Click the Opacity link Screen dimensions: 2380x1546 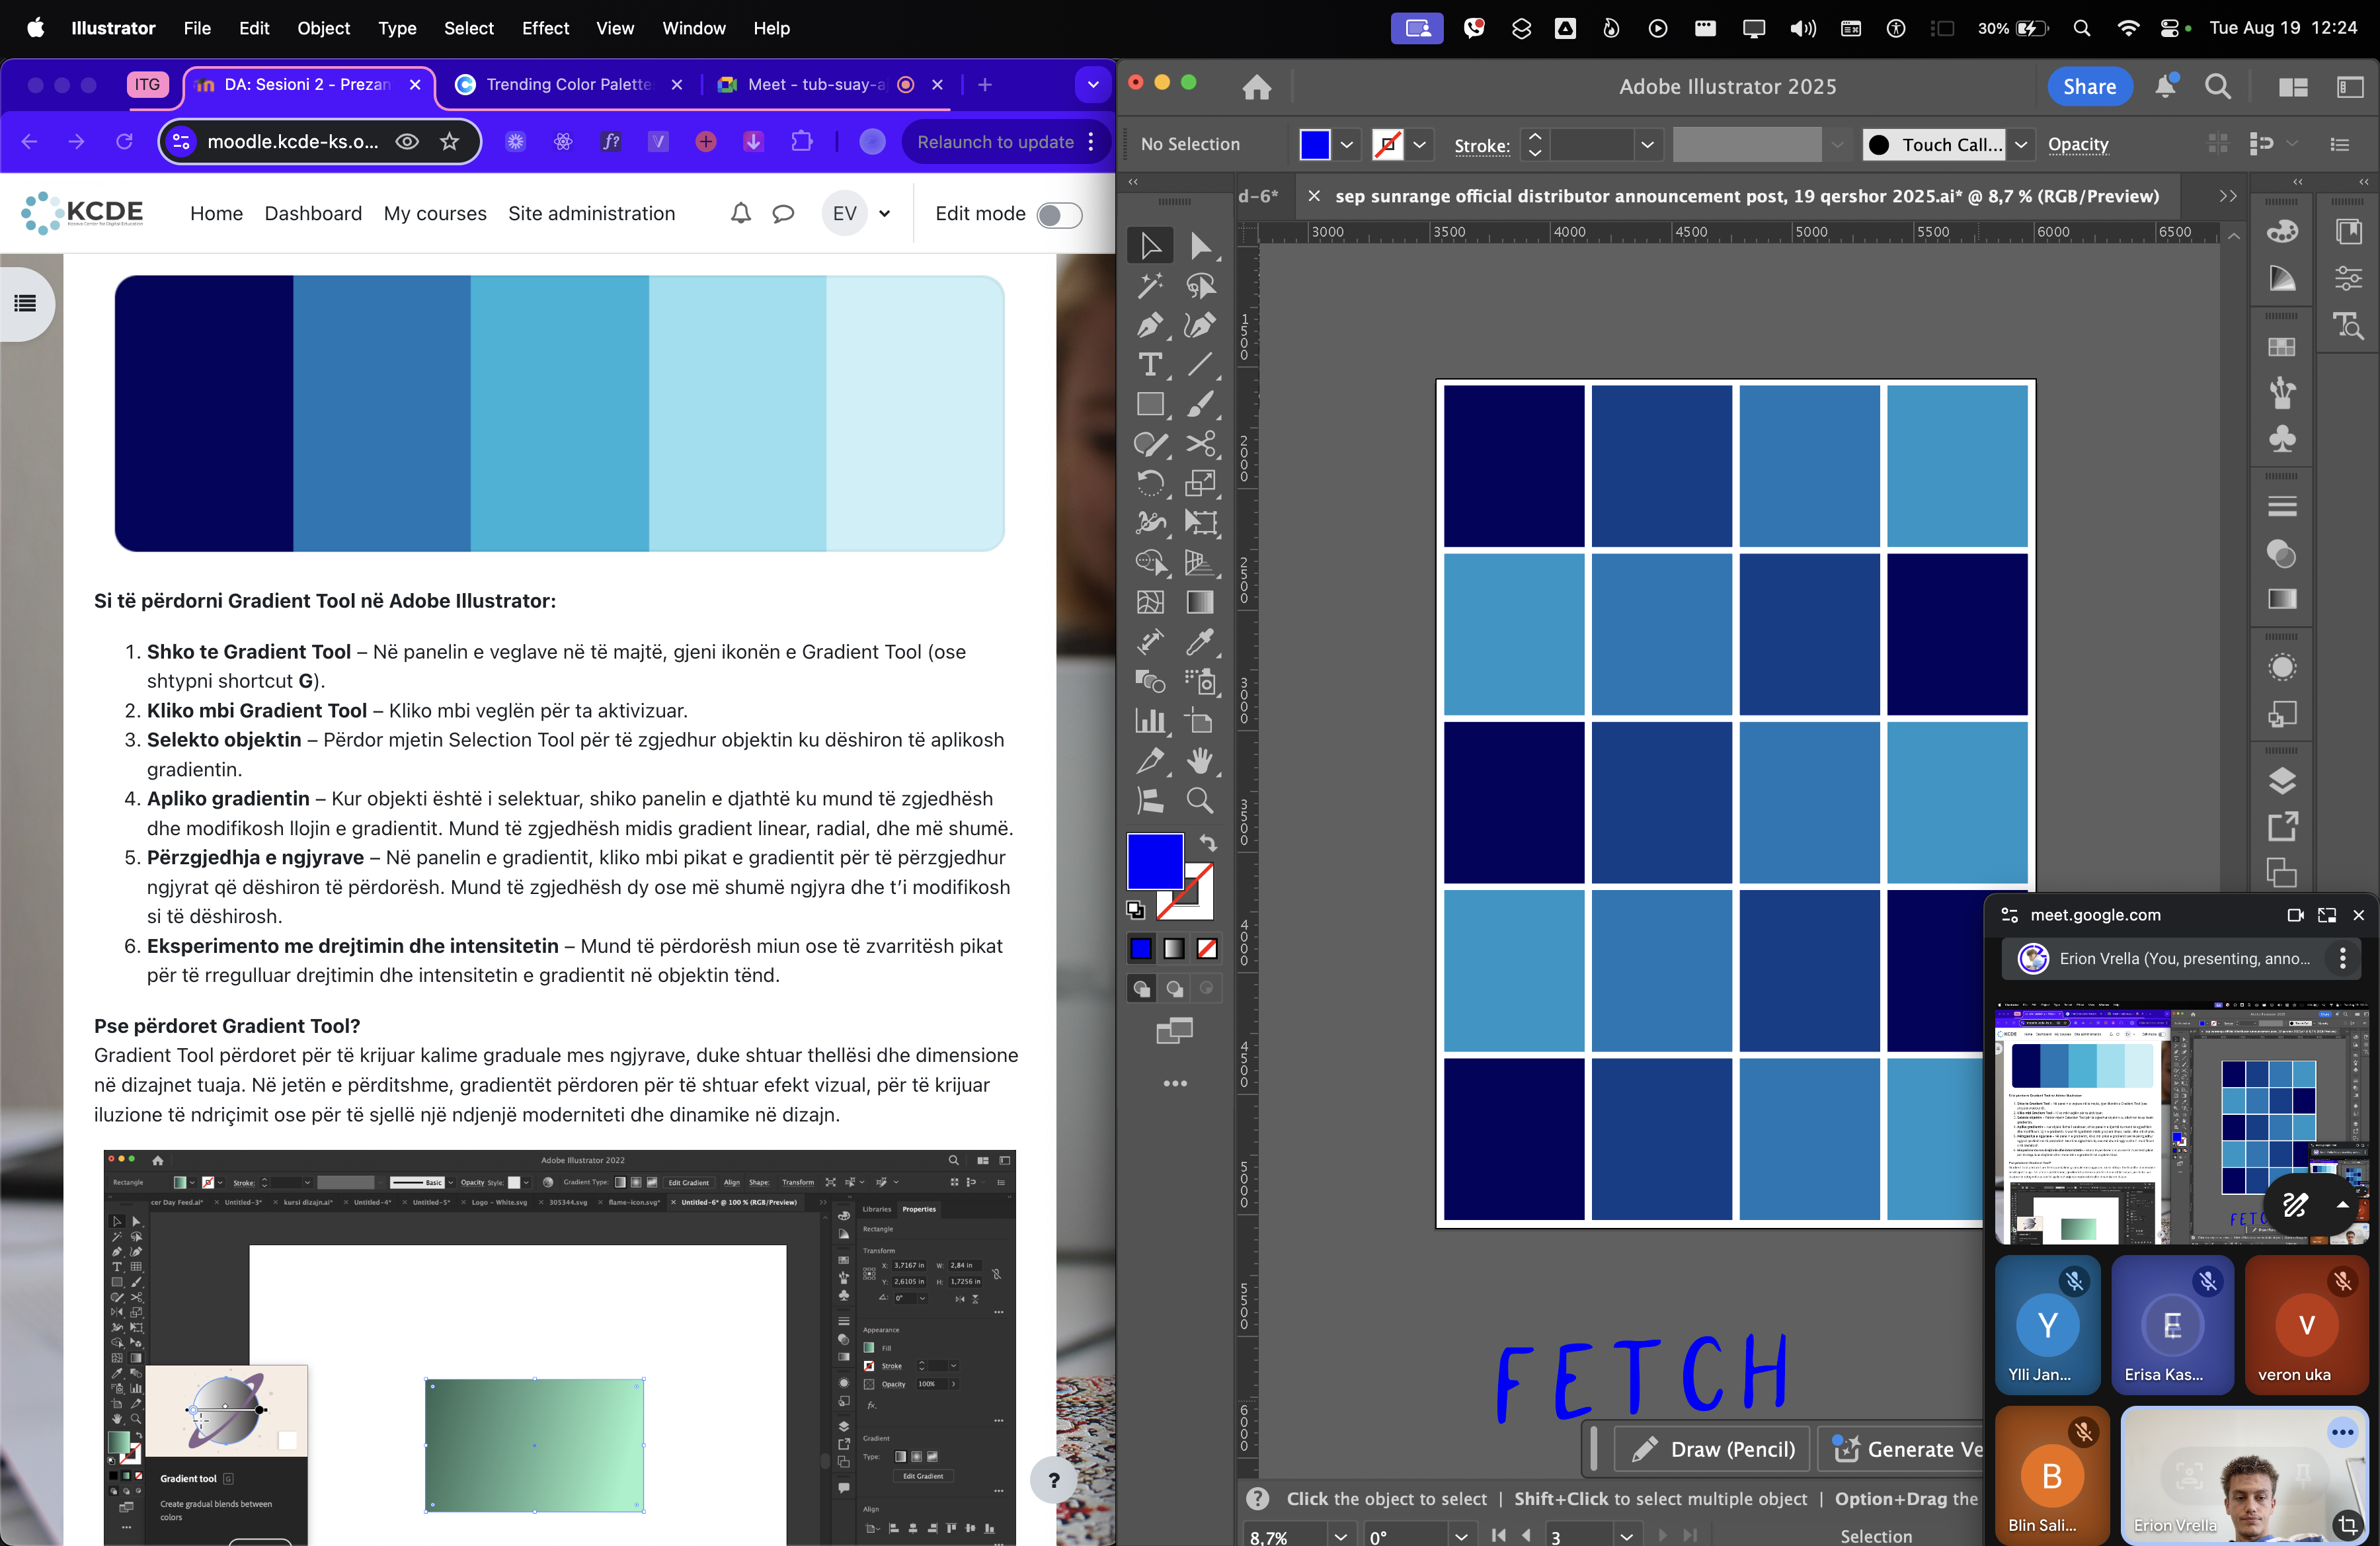point(2078,145)
